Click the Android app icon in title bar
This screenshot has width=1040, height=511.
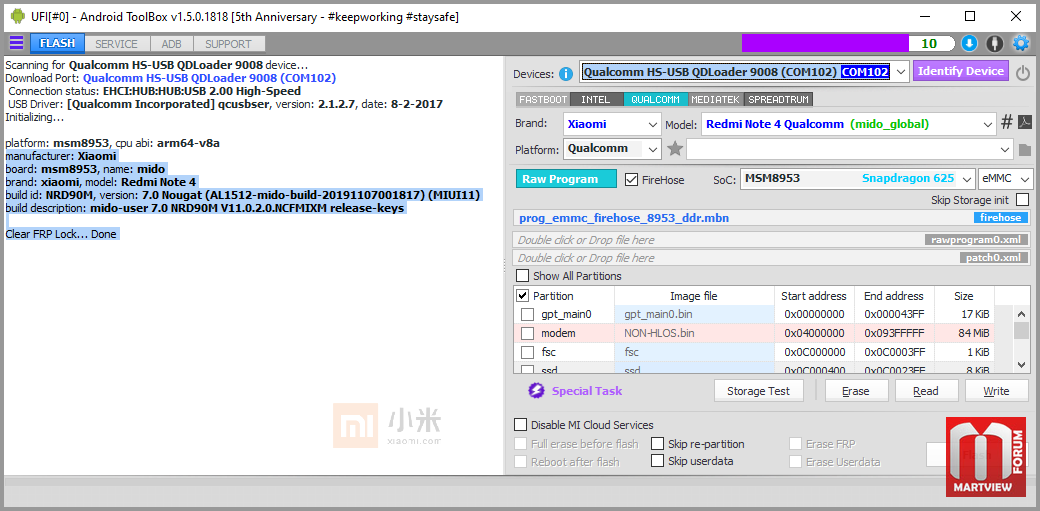point(17,17)
